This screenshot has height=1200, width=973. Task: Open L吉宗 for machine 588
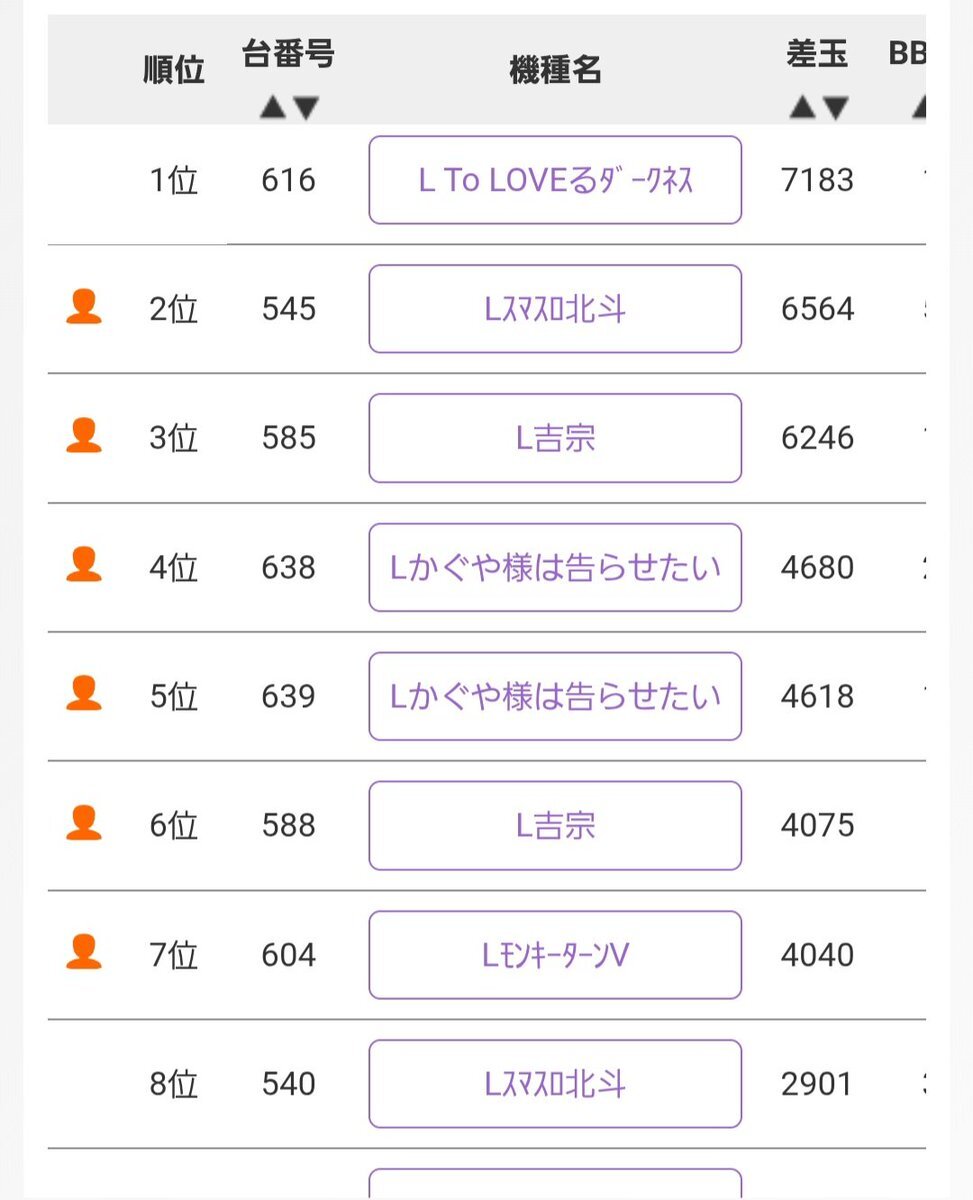[x=555, y=826]
